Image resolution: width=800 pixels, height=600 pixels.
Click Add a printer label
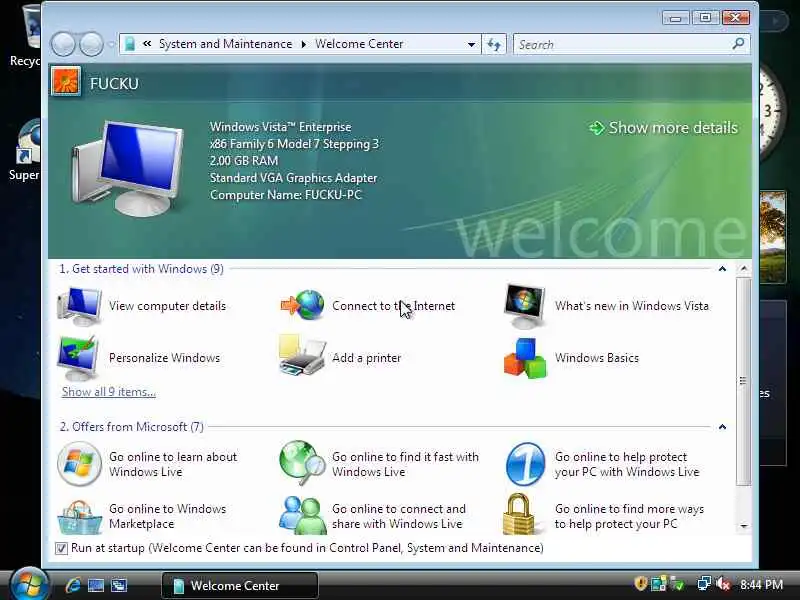(x=366, y=358)
